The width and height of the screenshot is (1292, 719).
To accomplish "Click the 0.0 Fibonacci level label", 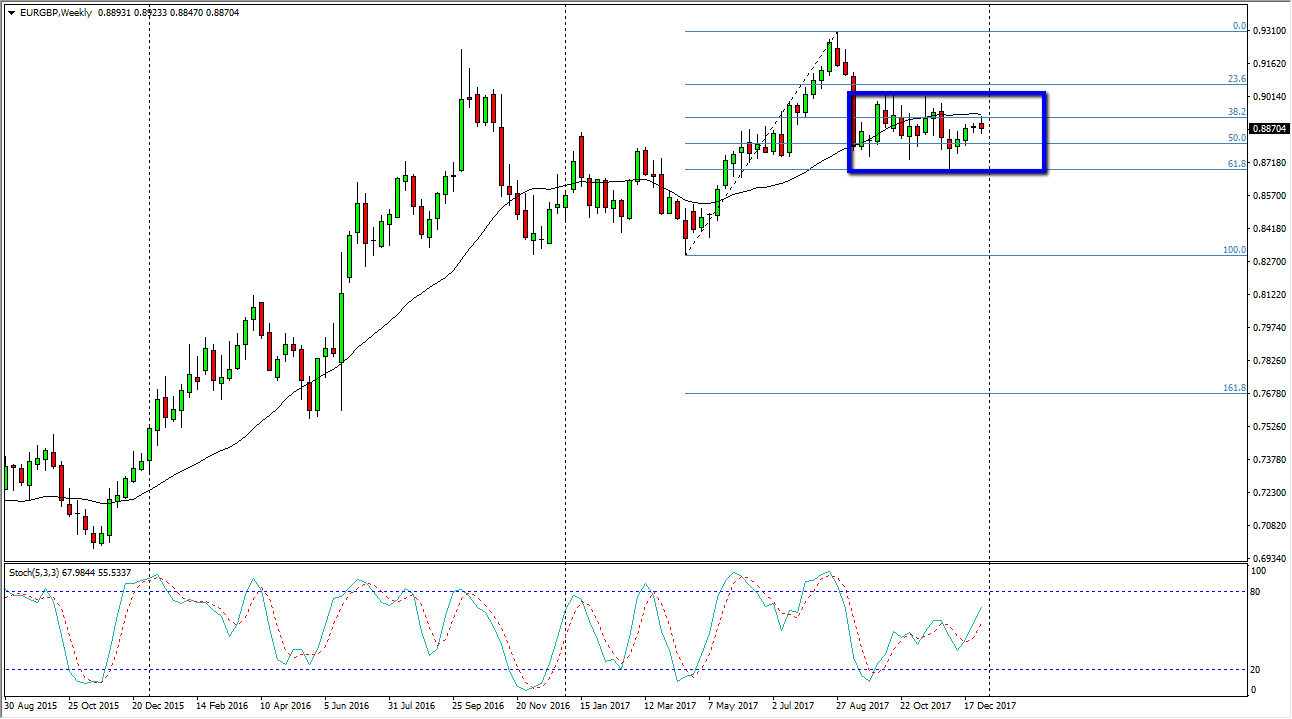I will click(x=1238, y=26).
